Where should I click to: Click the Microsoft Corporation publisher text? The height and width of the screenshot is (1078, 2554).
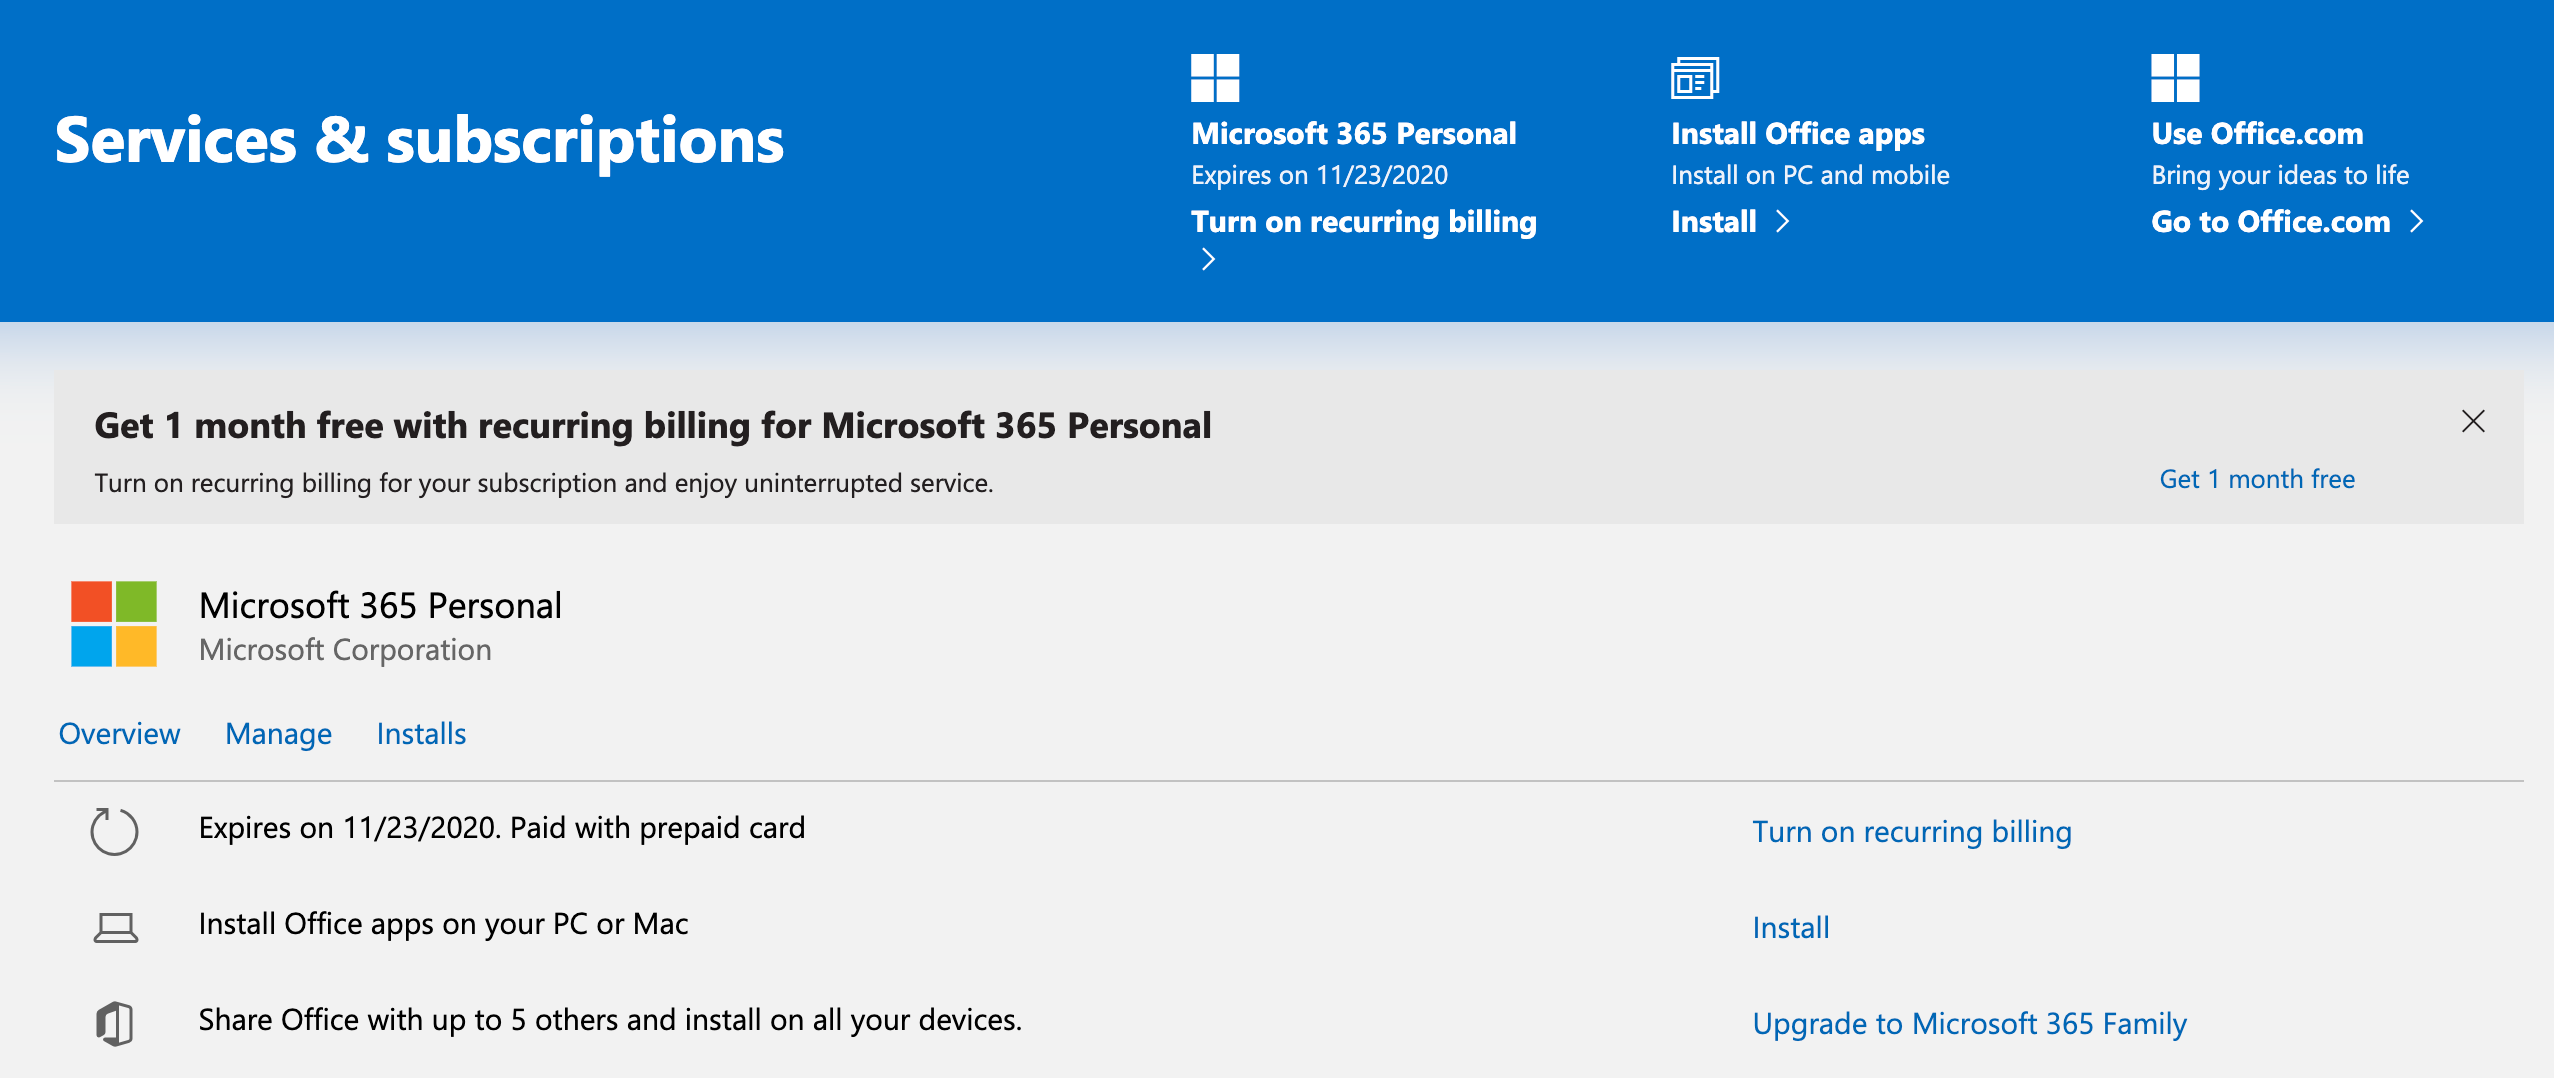point(345,650)
